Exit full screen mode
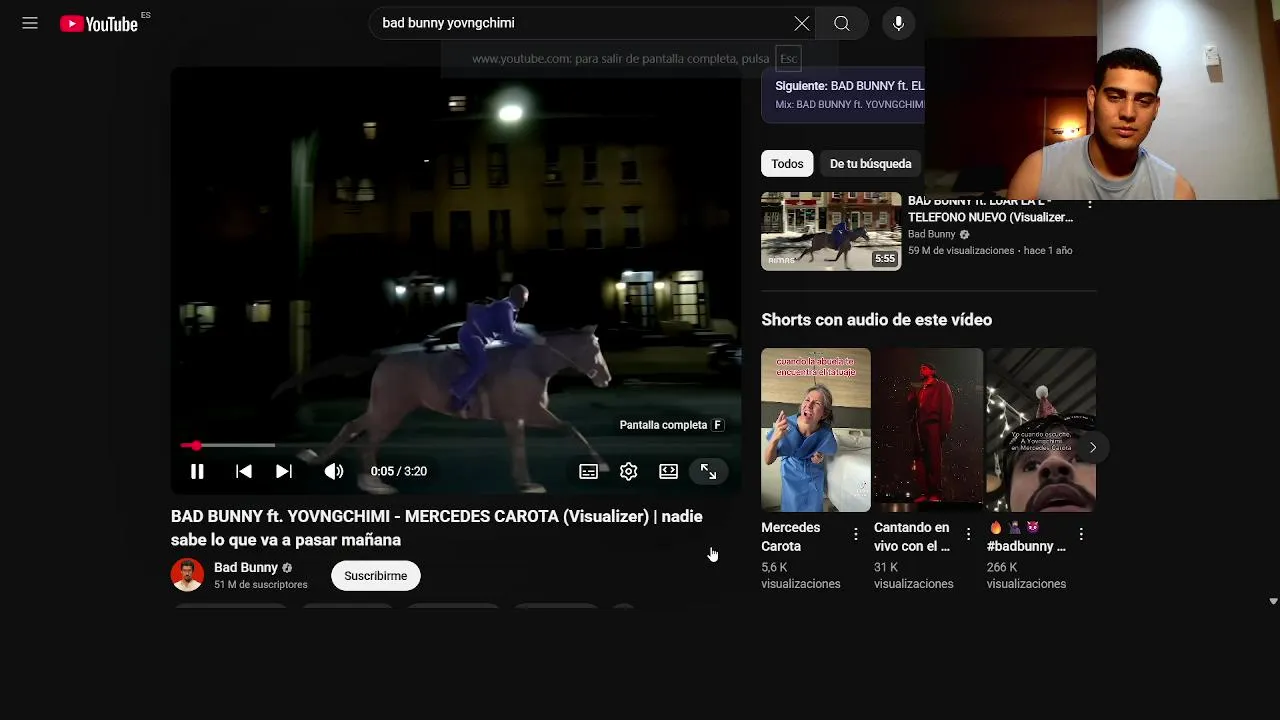Screen dimensions: 1280x720 (x=708, y=471)
